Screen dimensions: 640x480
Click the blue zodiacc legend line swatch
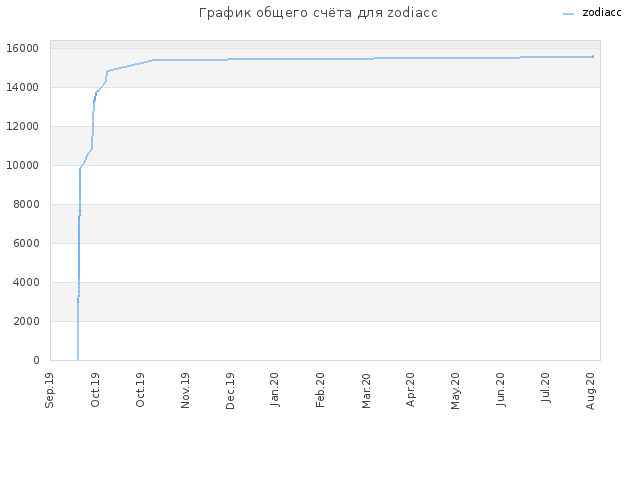click(568, 14)
